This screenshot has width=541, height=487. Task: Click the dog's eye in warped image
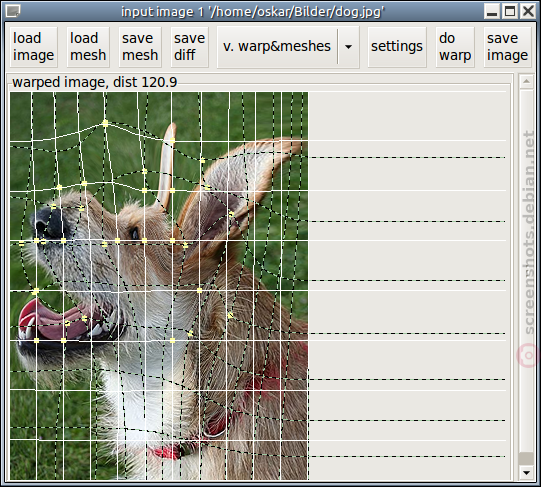[x=134, y=233]
